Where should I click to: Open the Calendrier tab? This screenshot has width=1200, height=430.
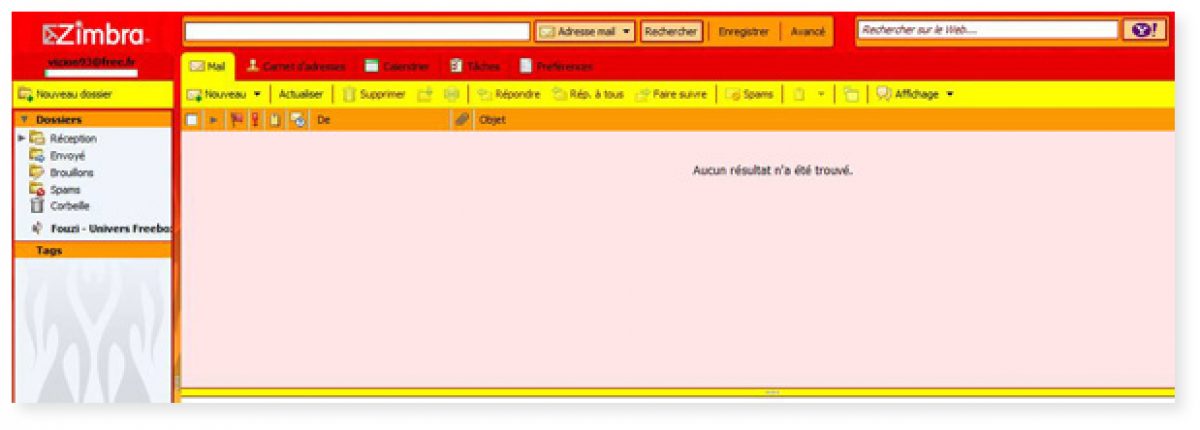397,66
